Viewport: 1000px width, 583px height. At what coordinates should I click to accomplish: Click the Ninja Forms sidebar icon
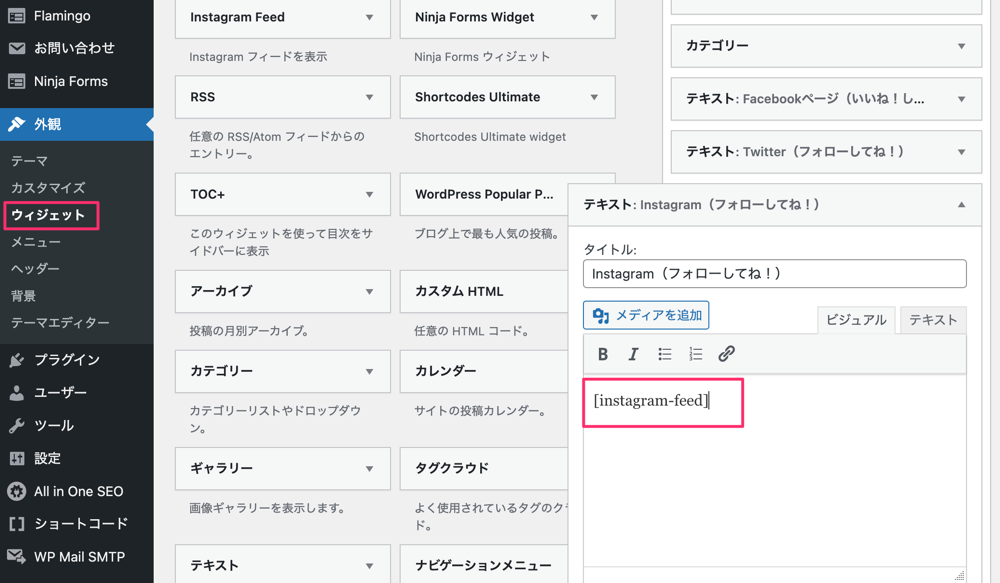point(17,82)
